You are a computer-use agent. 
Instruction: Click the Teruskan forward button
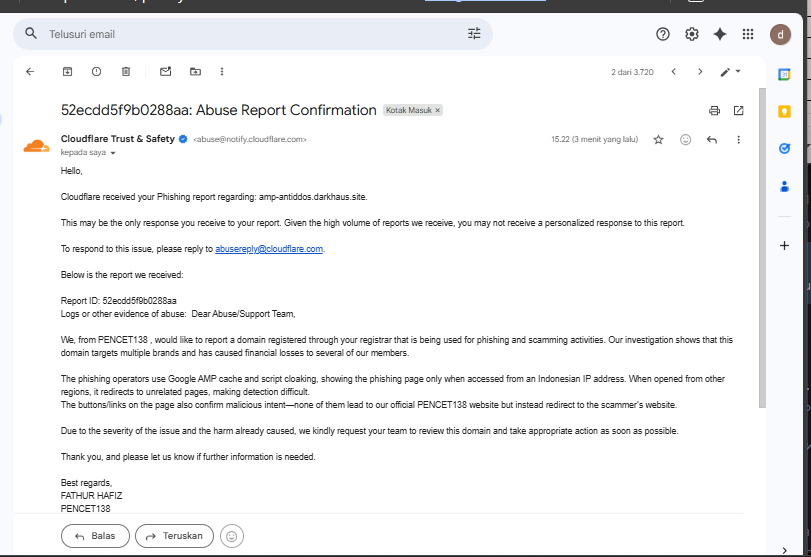pos(174,536)
